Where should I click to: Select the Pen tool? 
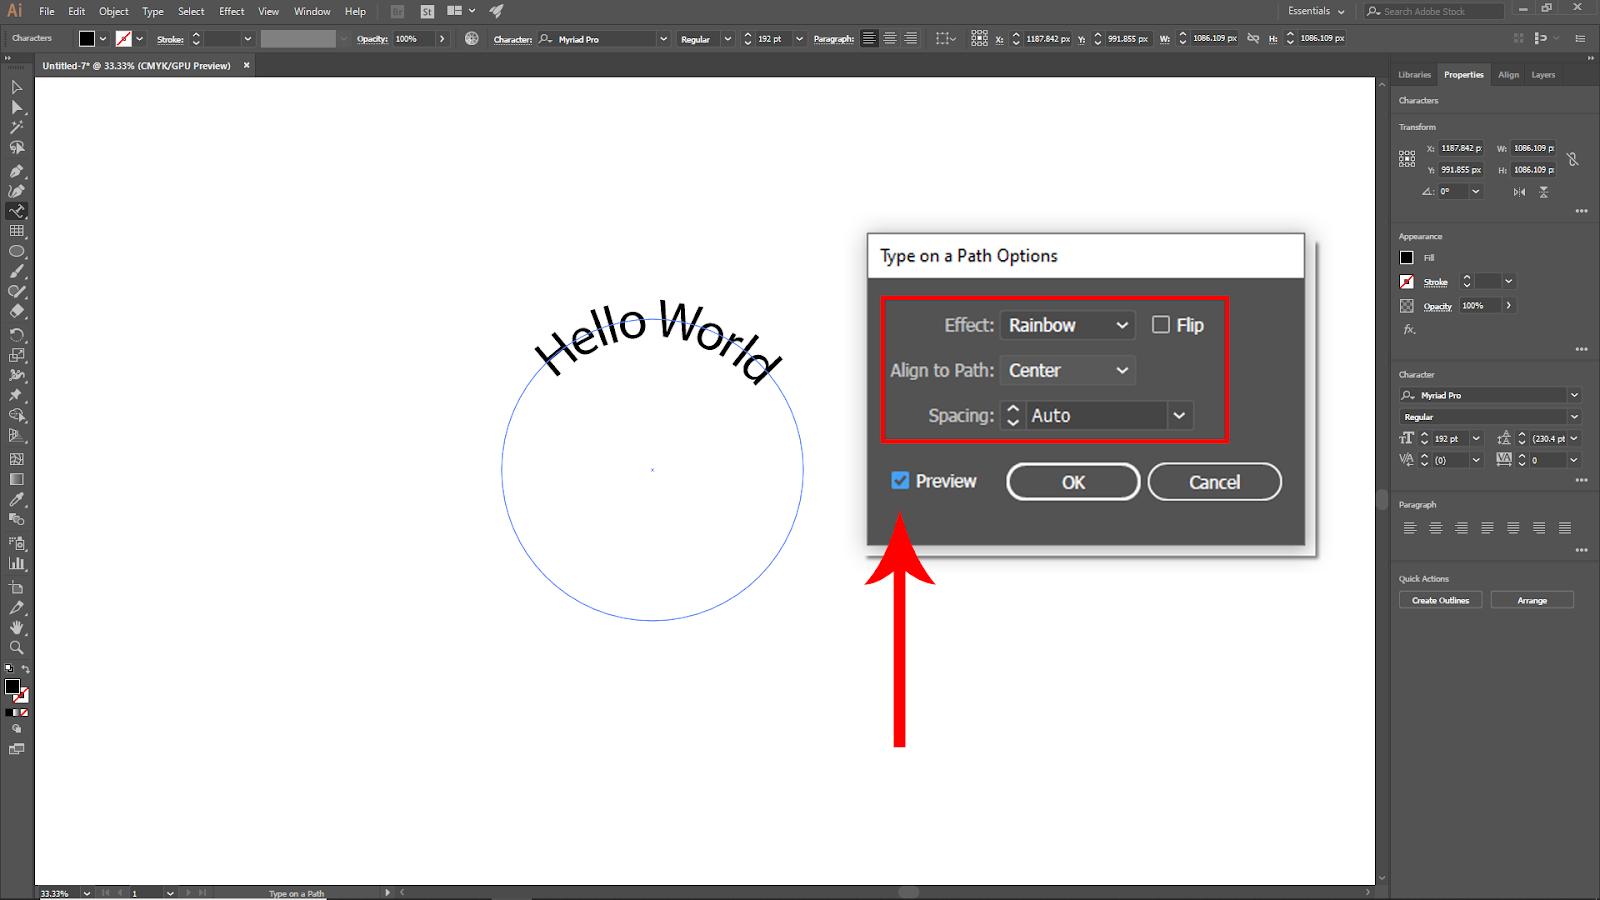(17, 171)
